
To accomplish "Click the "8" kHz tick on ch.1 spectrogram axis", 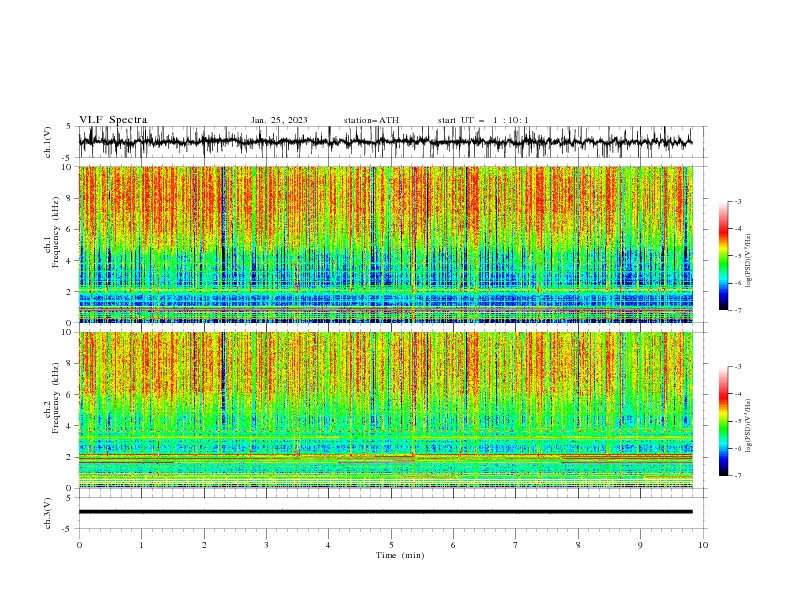I will click(71, 198).
